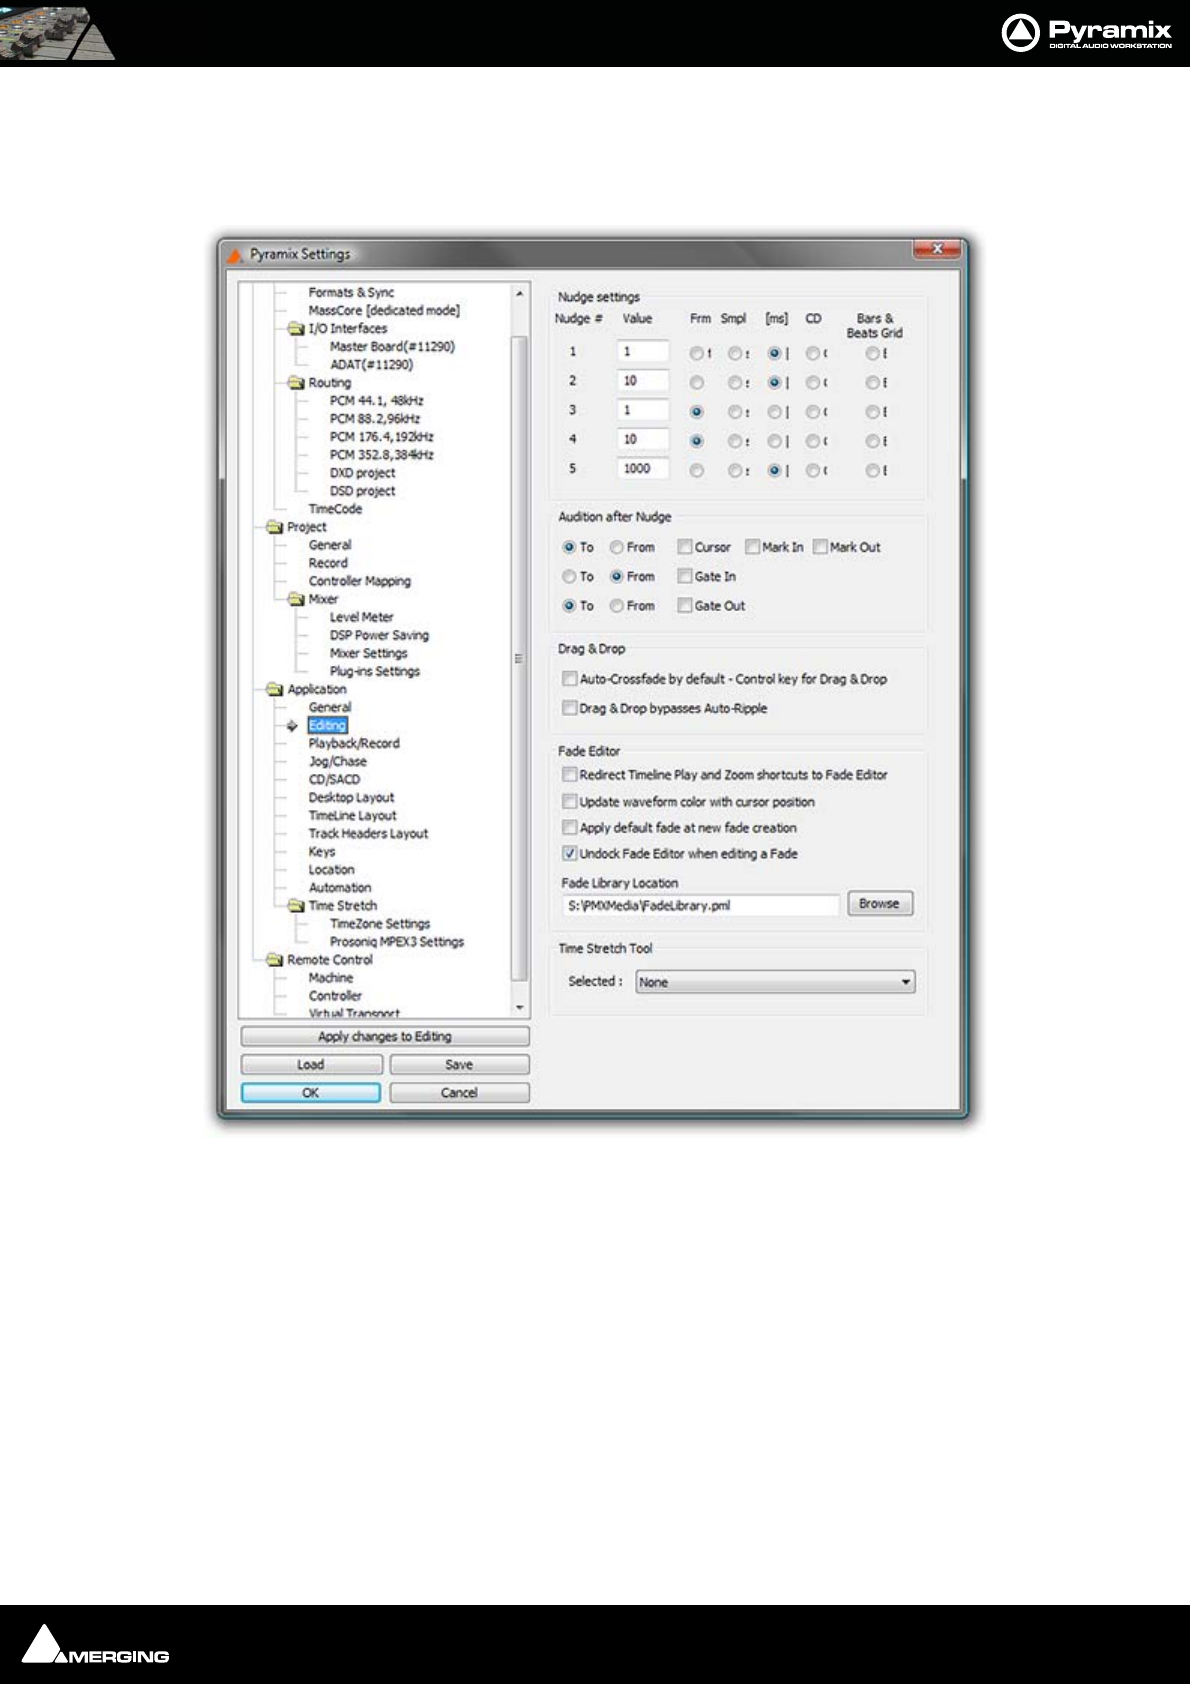The image size is (1190, 1684).
Task: Click Apply changes to Editing
Action: (x=385, y=1036)
